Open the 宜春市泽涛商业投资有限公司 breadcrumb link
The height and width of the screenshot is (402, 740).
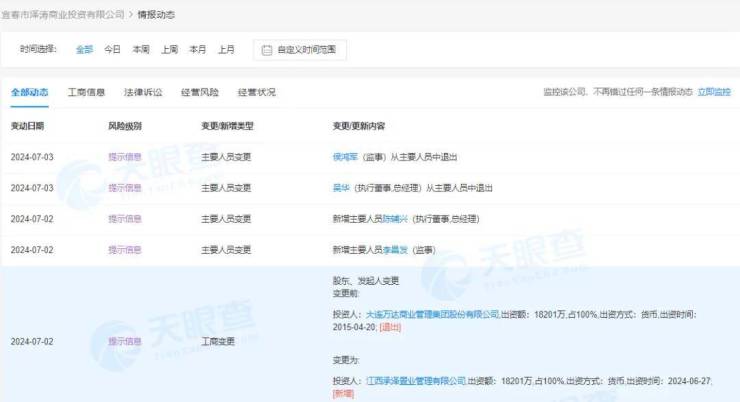pyautogui.click(x=63, y=14)
